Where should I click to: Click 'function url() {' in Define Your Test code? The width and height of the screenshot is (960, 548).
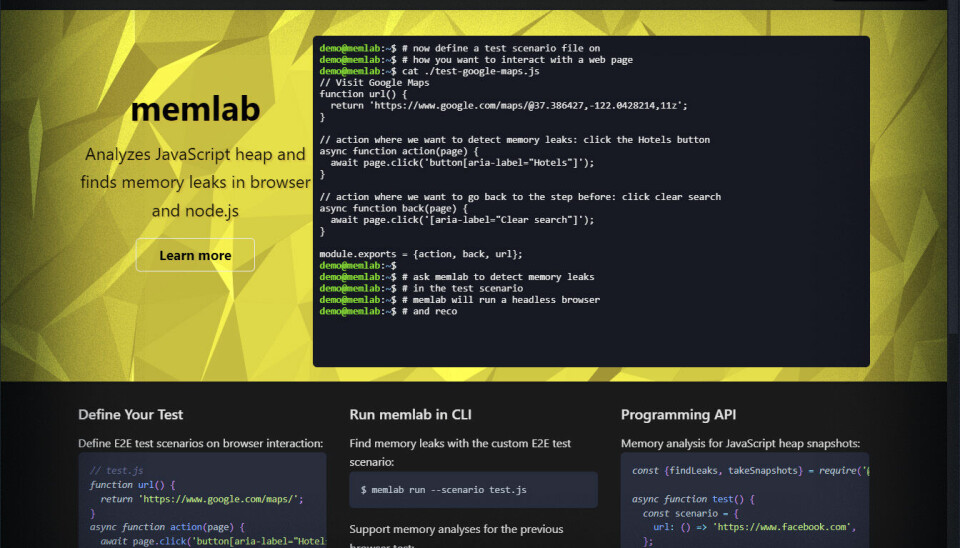pos(132,484)
